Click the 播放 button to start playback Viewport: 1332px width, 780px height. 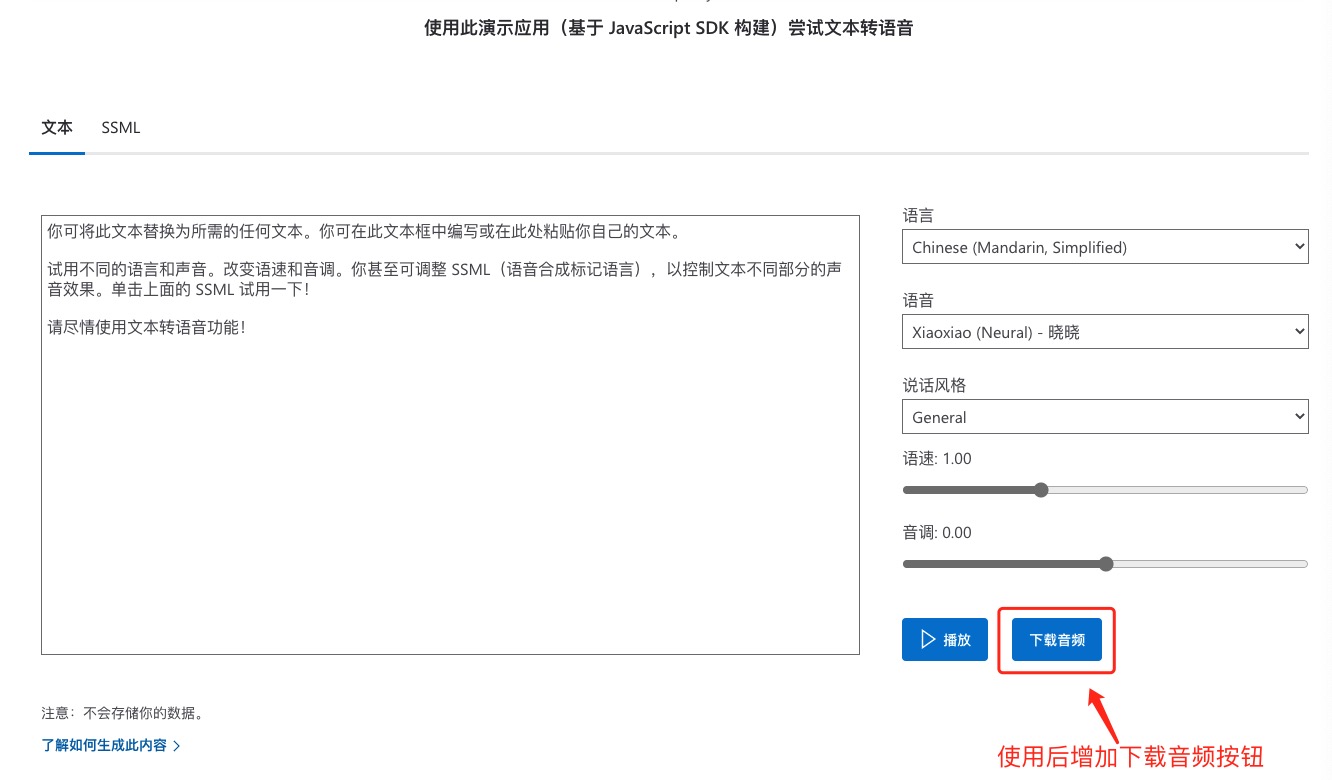(x=945, y=639)
